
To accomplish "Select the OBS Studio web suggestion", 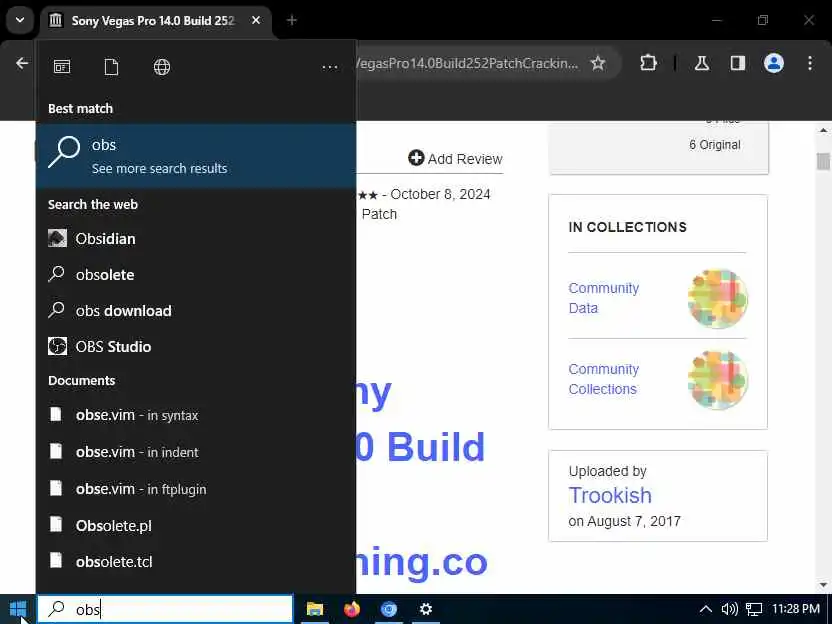I will click(196, 347).
